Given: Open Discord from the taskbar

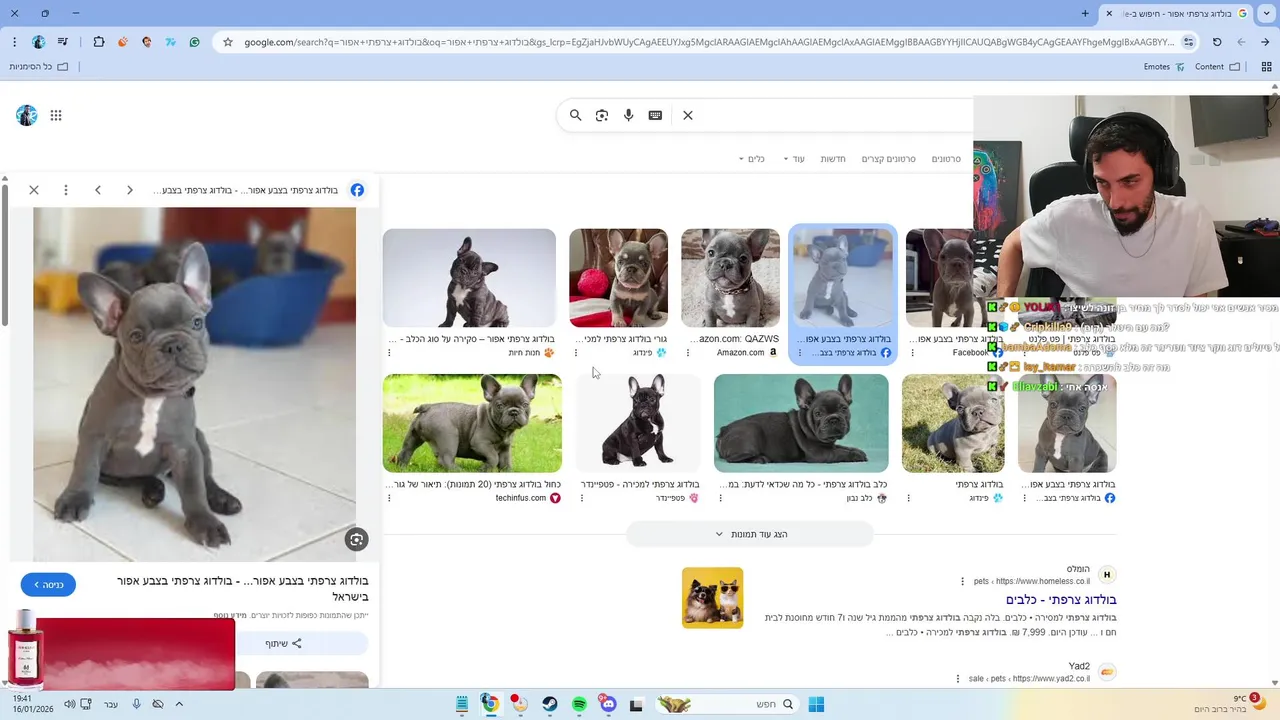Looking at the screenshot, I should [x=608, y=704].
